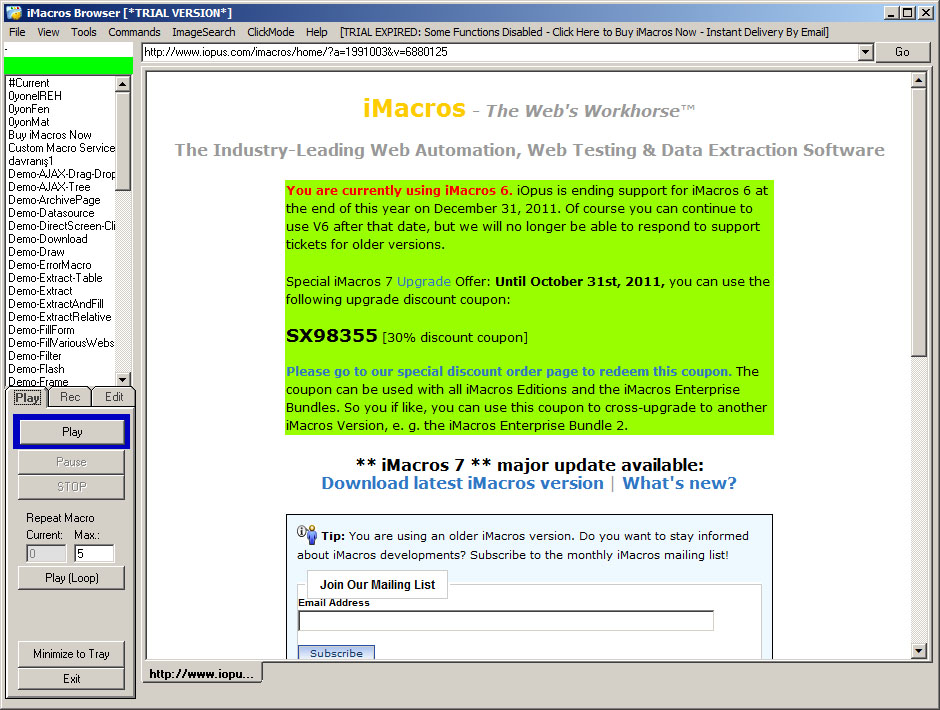Open the ImageSearch menu
Viewport: 940px width, 710px height.
[x=204, y=32]
